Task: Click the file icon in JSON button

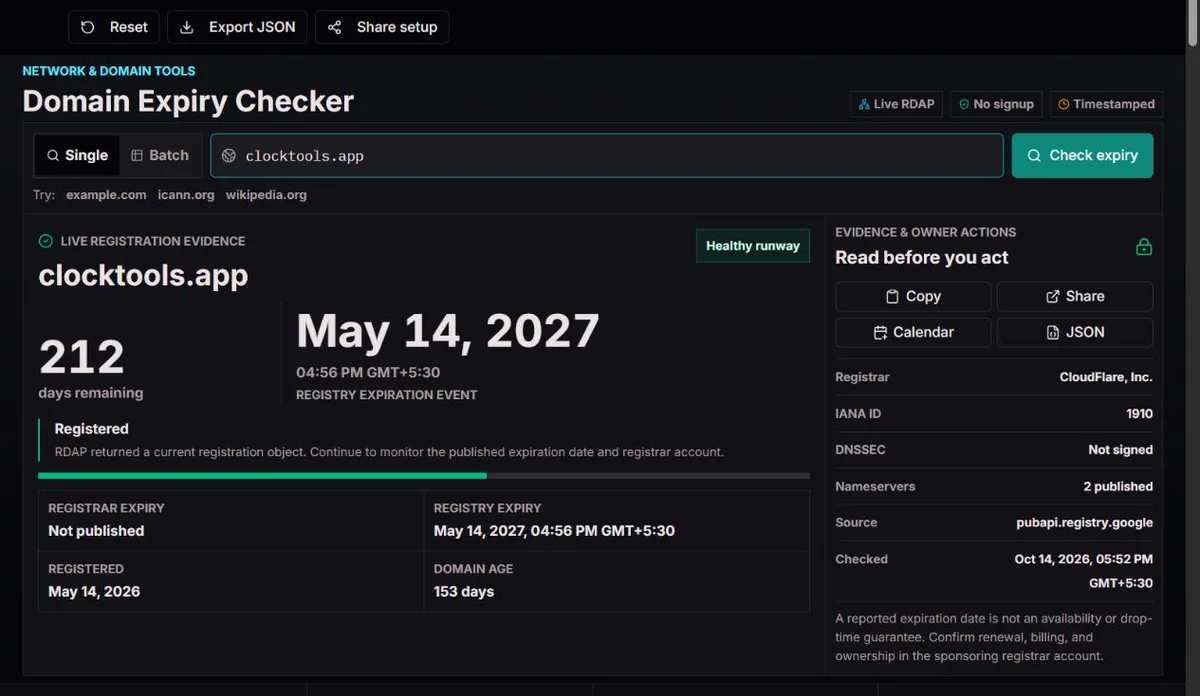Action: pyautogui.click(x=1053, y=332)
